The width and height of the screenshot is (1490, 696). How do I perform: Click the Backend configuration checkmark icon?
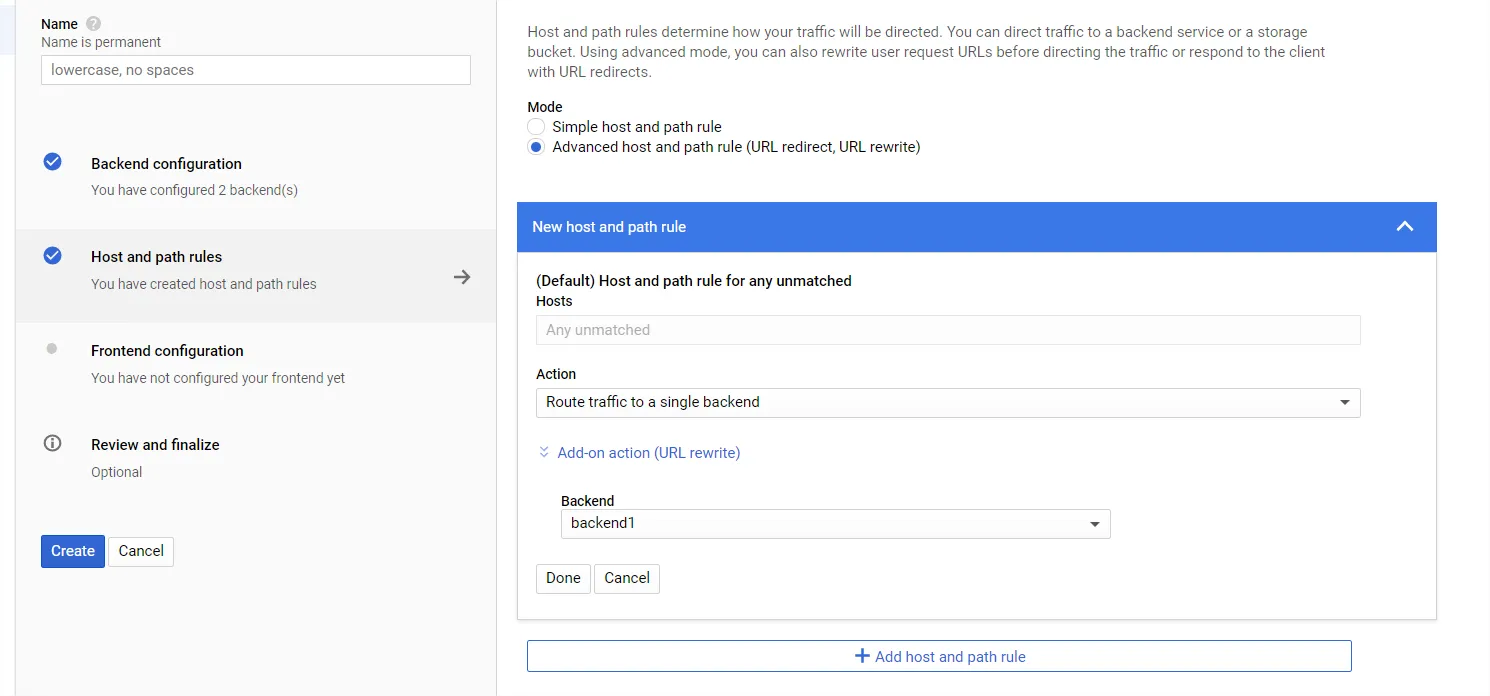(53, 162)
